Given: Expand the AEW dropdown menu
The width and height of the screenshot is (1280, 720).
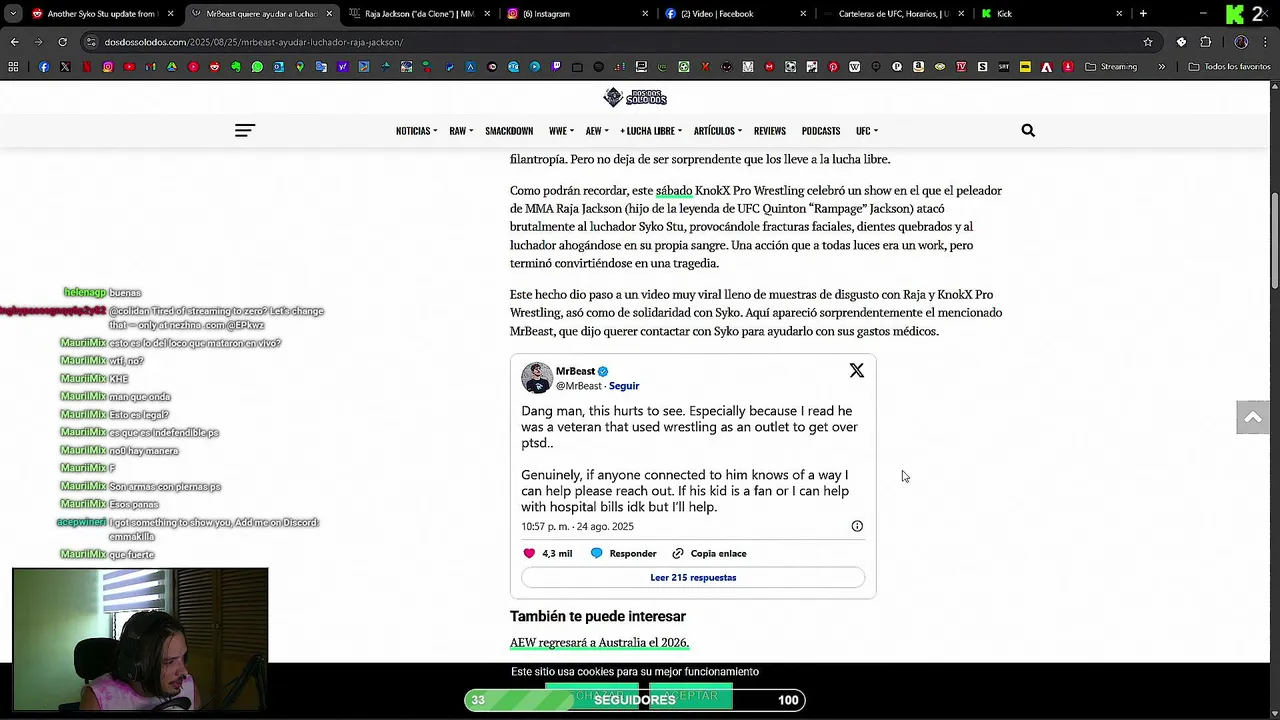Looking at the screenshot, I should coord(597,131).
